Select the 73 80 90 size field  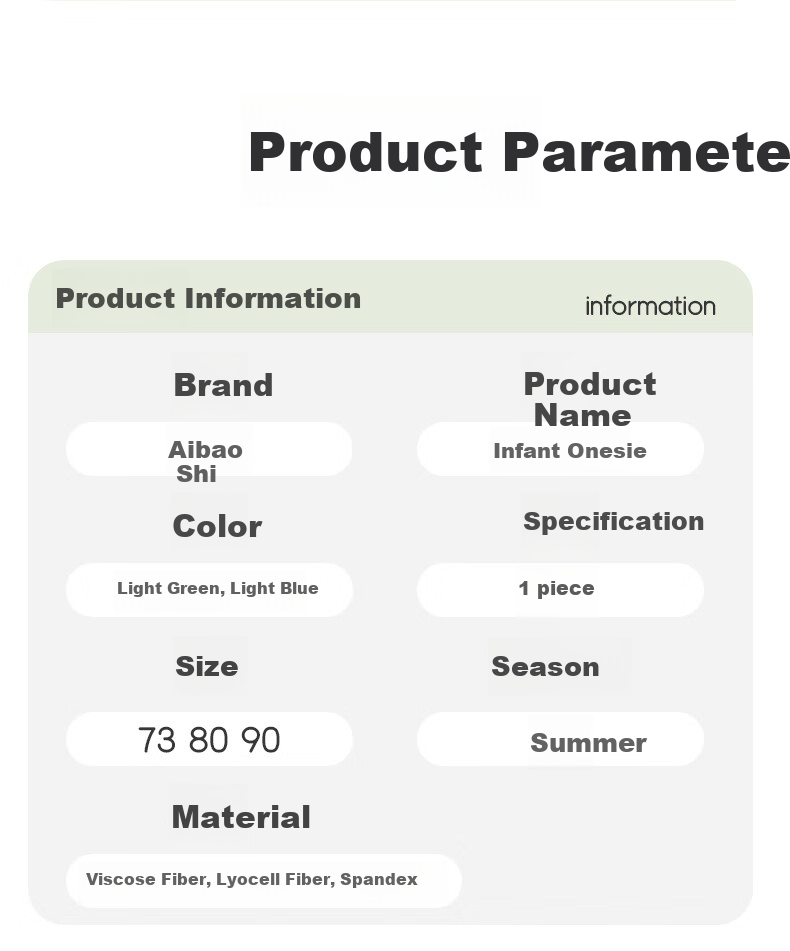tap(209, 739)
